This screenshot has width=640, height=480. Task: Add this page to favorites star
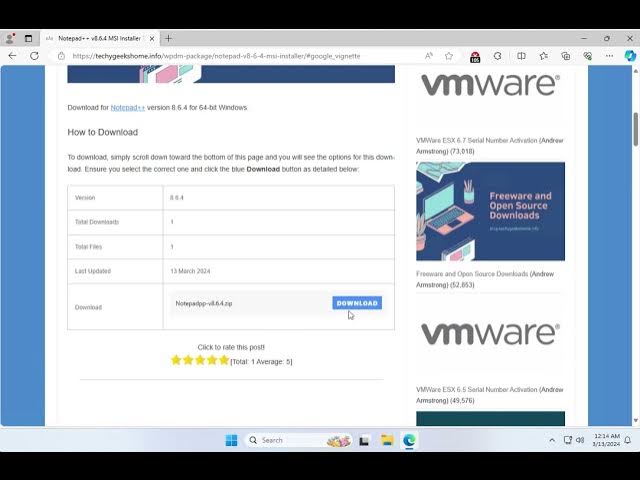[x=449, y=56]
